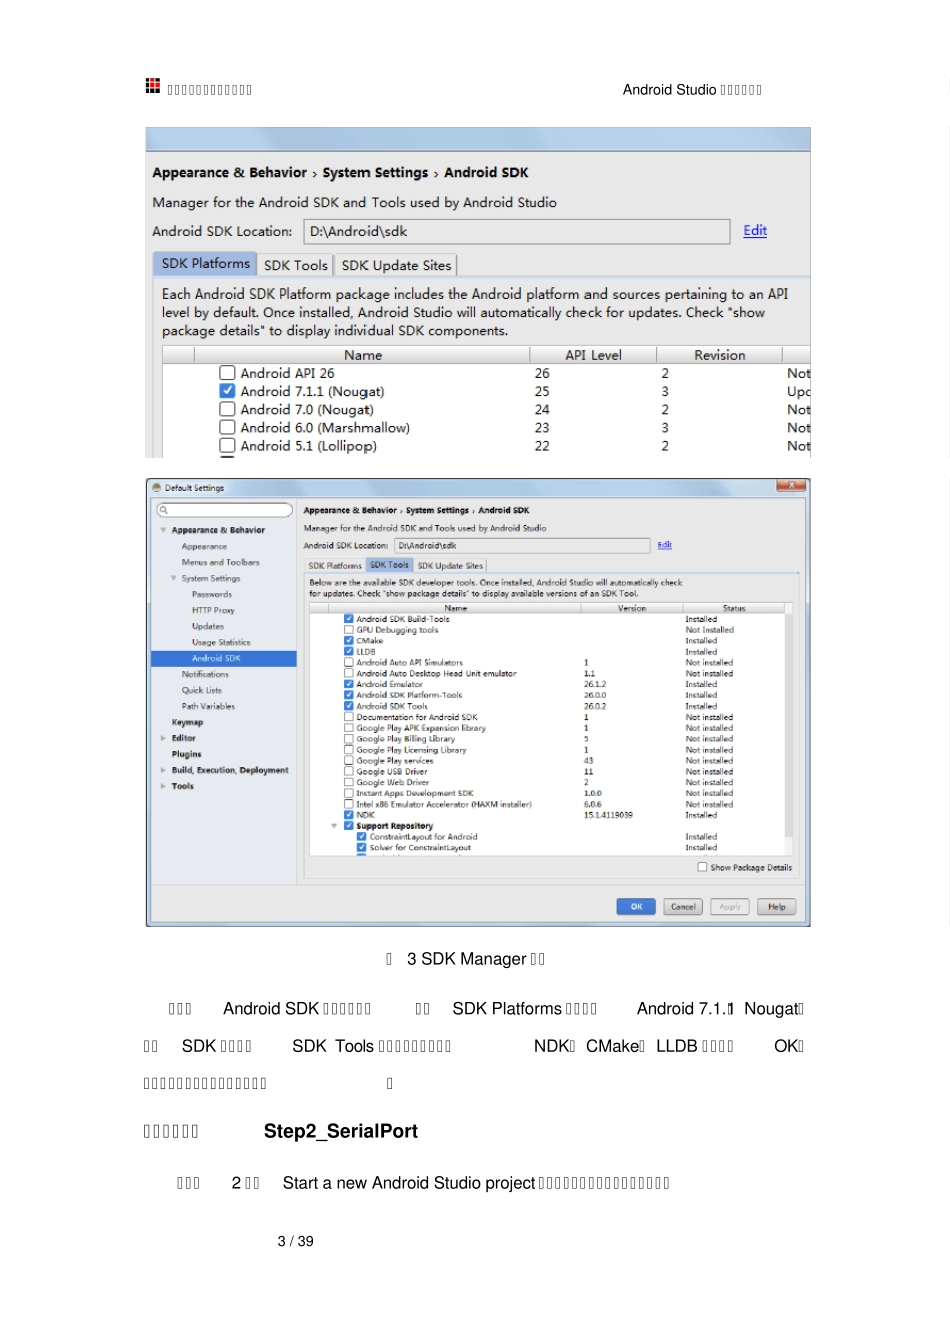This screenshot has width=950, height=1344.
Task: Confirm with the OK button
Action: (x=636, y=907)
